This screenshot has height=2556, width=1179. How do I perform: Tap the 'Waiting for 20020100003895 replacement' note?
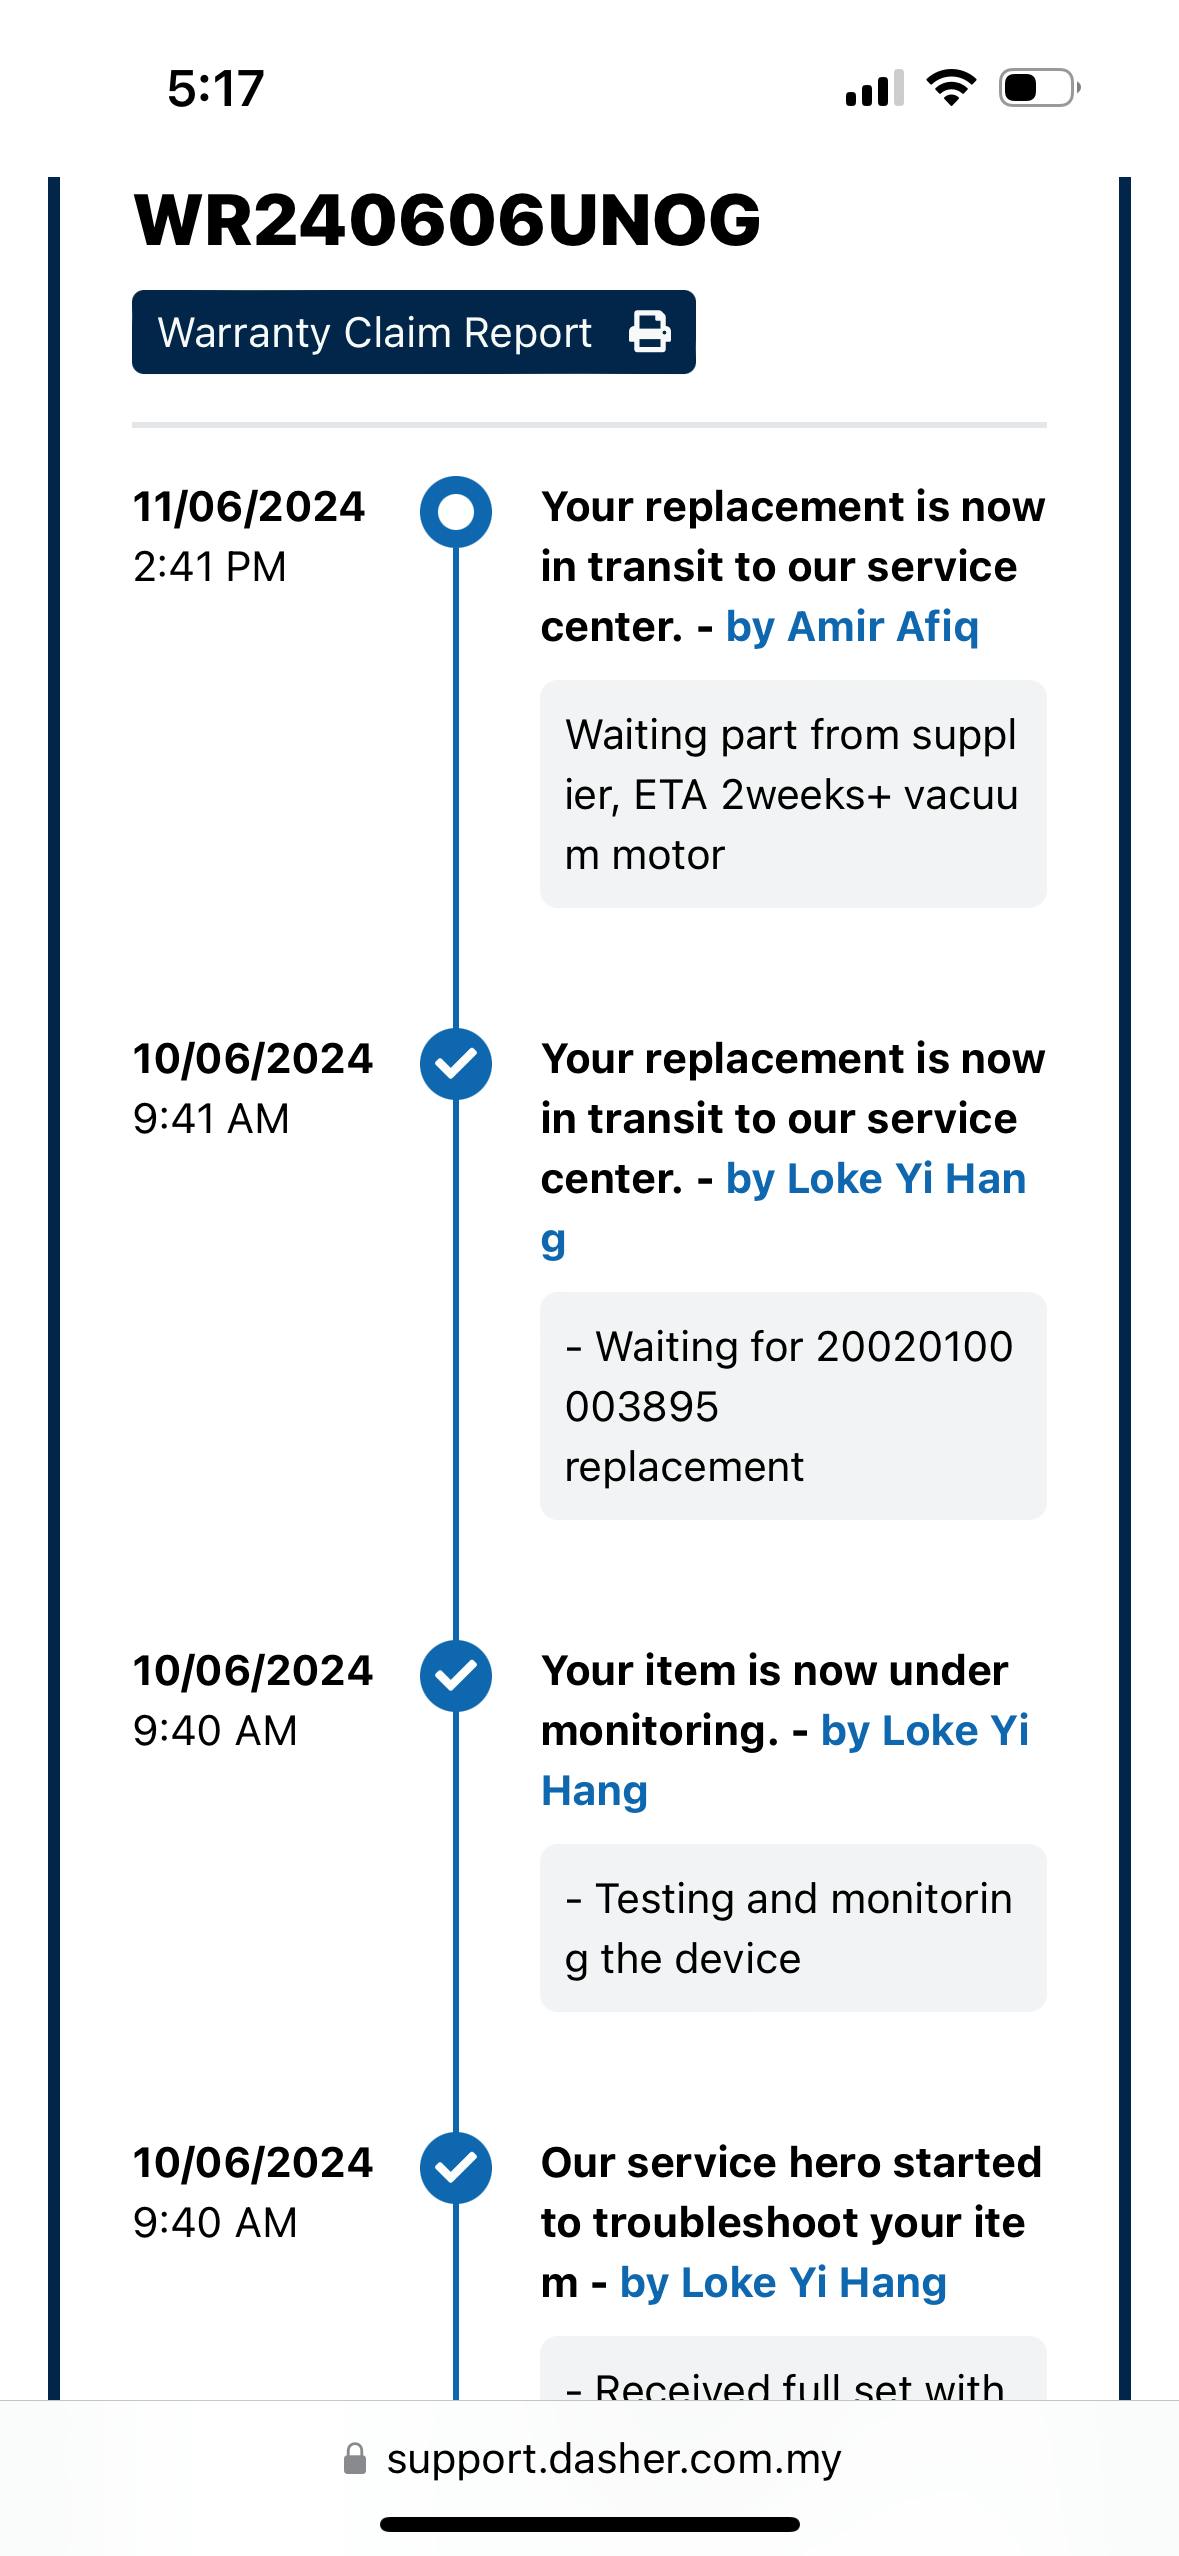coord(793,1406)
